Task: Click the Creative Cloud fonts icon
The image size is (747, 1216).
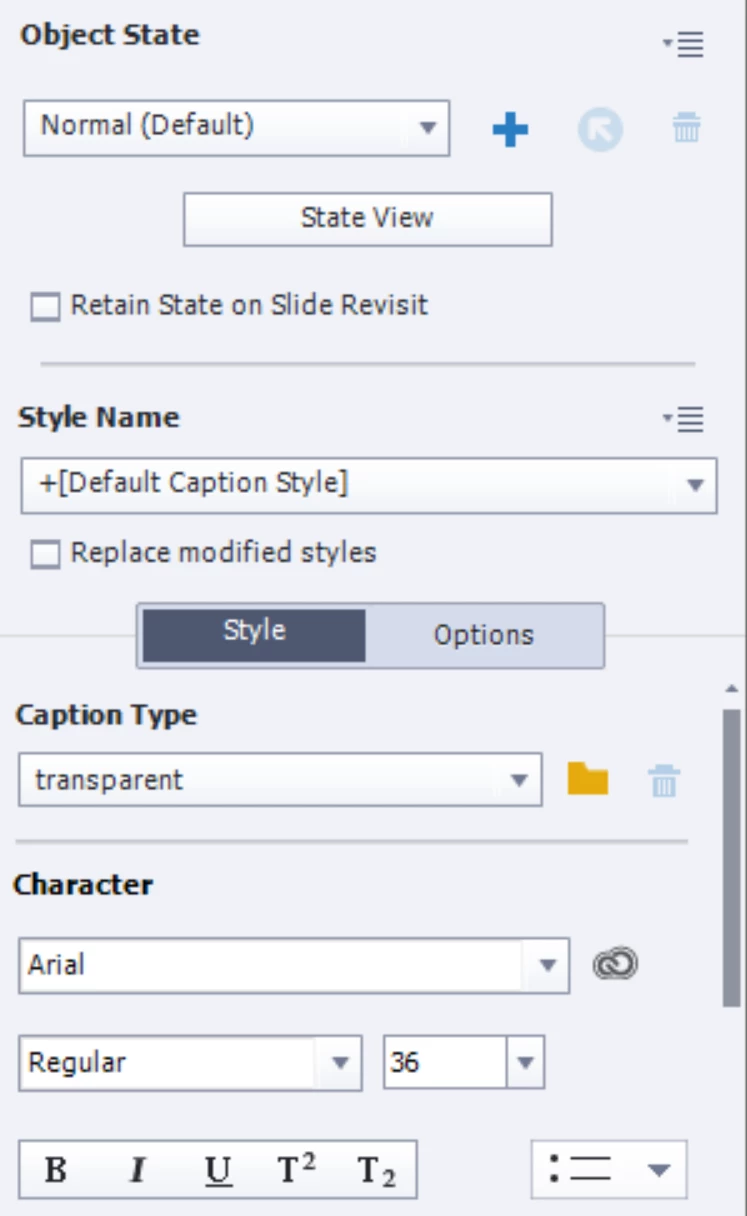Action: click(x=615, y=964)
